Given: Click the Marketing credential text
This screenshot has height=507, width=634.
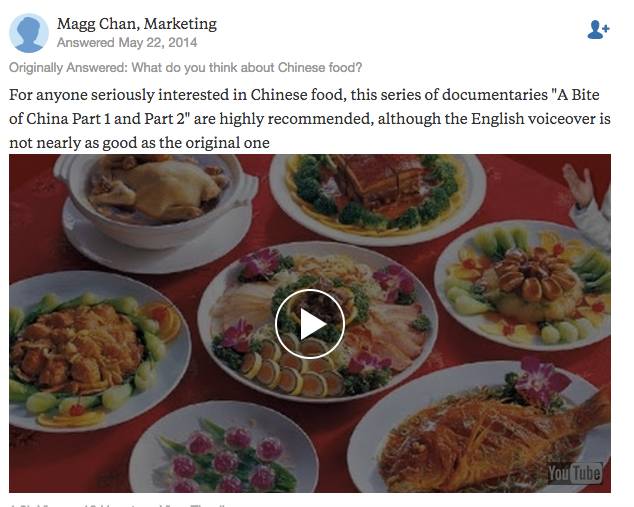Looking at the screenshot, I should click(x=180, y=24).
